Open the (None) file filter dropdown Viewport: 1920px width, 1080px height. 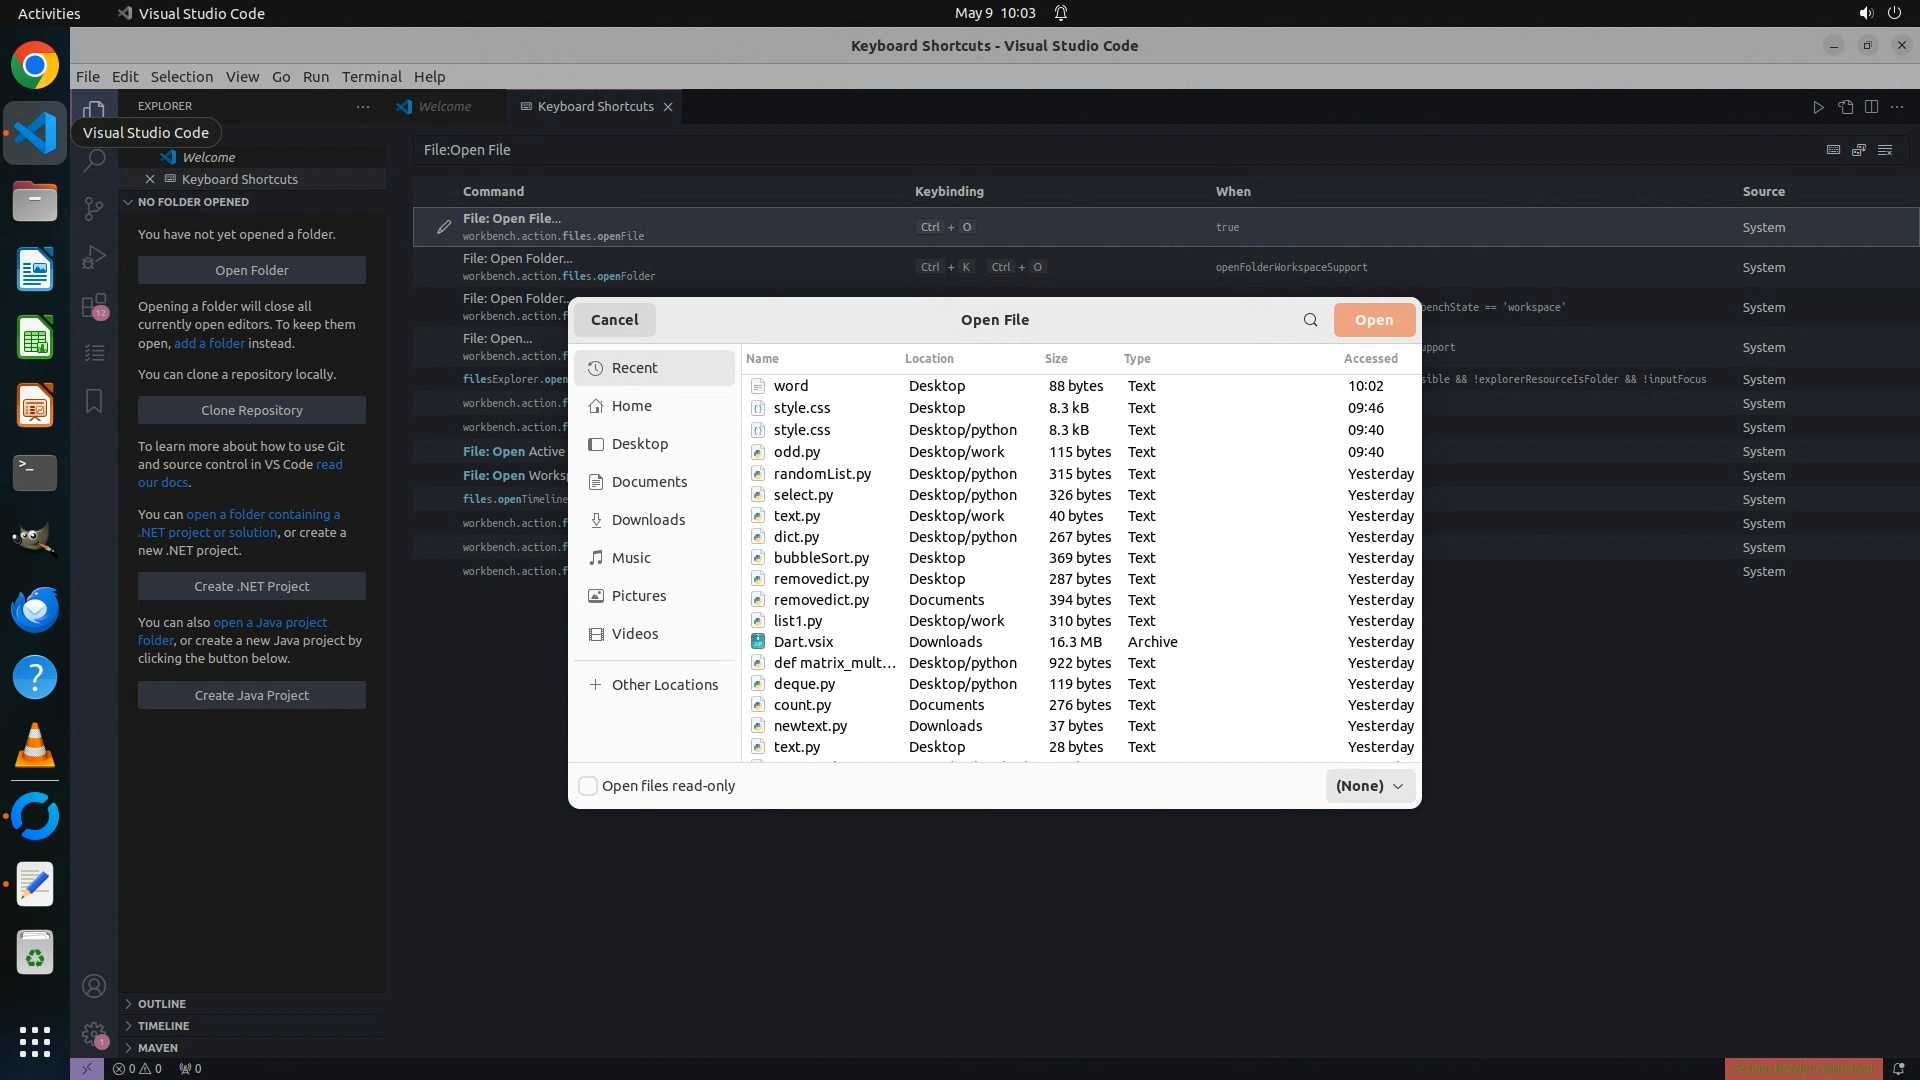pyautogui.click(x=1369, y=786)
